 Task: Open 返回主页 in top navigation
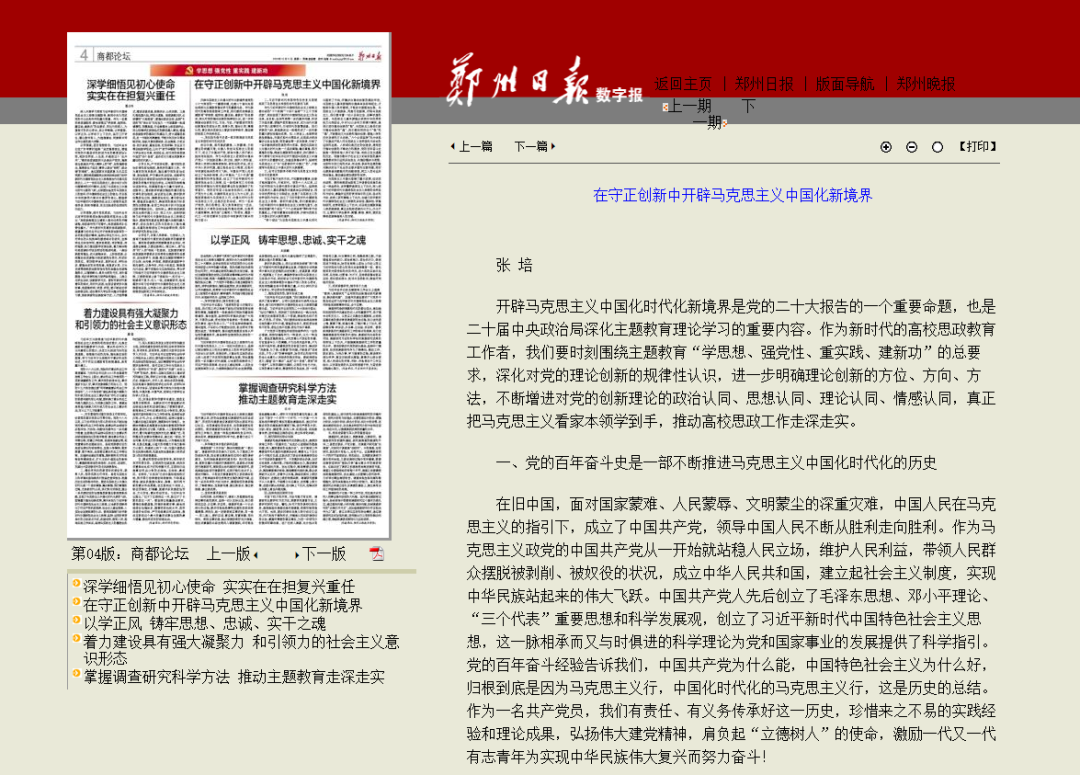(x=683, y=84)
